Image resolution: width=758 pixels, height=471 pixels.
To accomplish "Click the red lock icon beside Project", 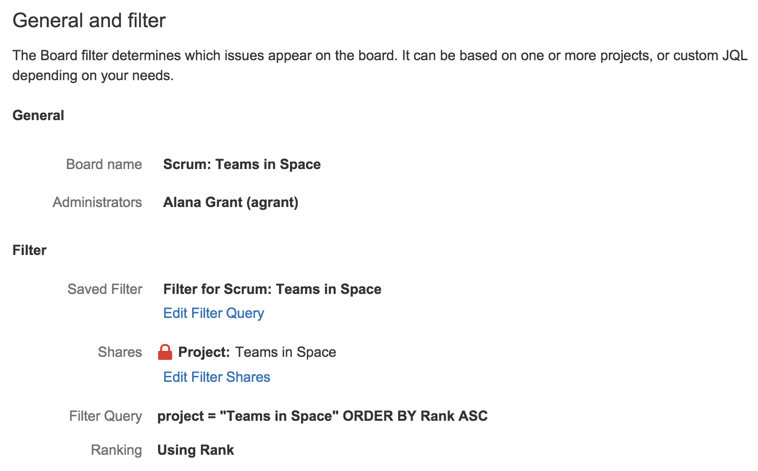I will (x=165, y=352).
